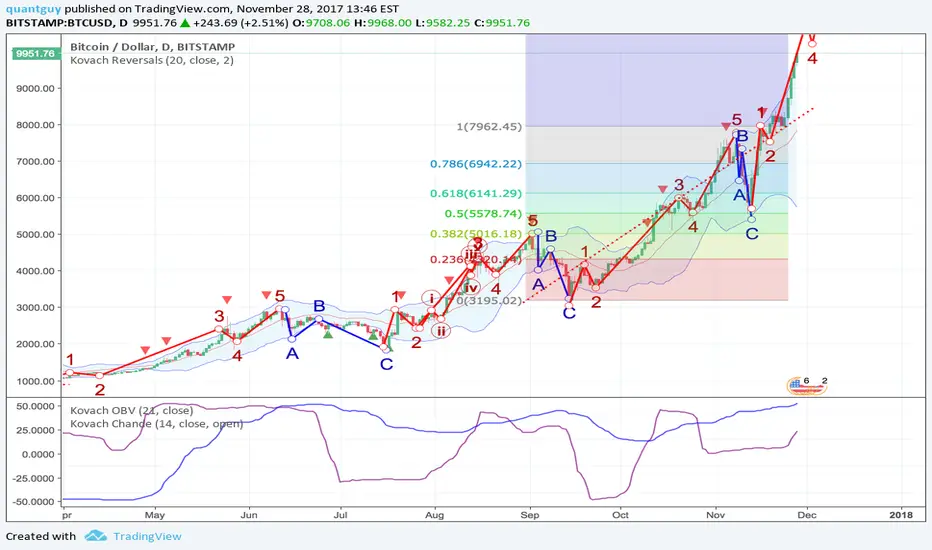Click the 1000.00 price axis label
932x550 pixels.
(36, 381)
